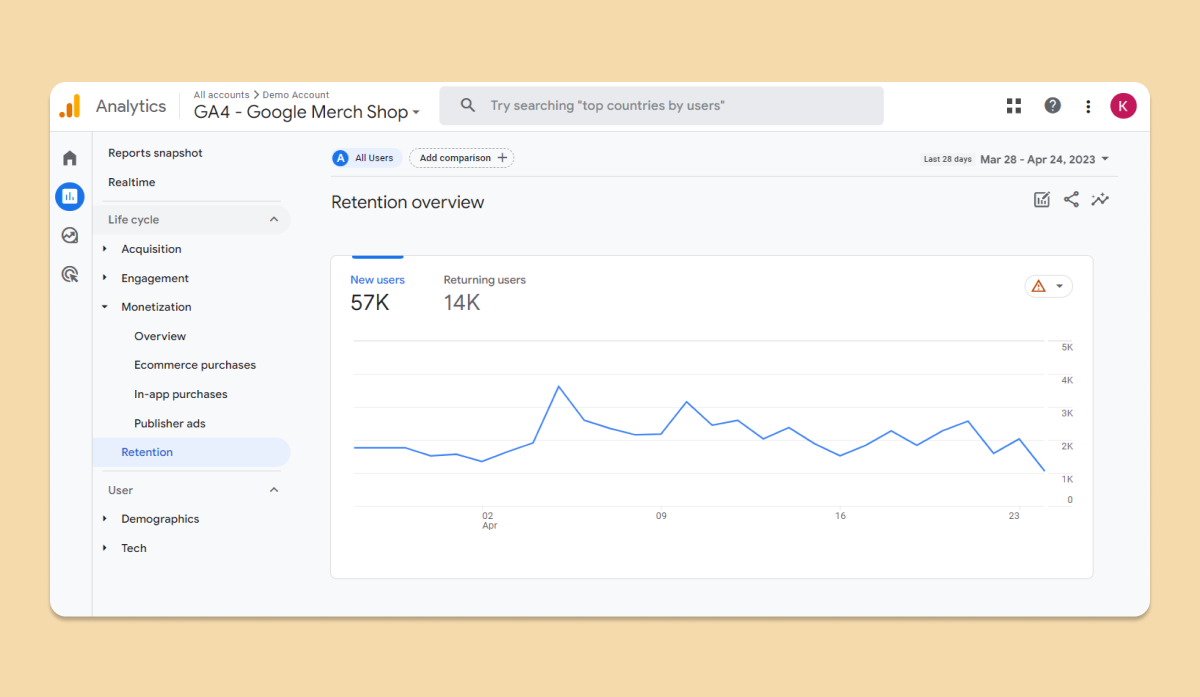Screen dimensions: 1200x697
Task: Click the Add comparison button
Action: pyautogui.click(x=462, y=158)
